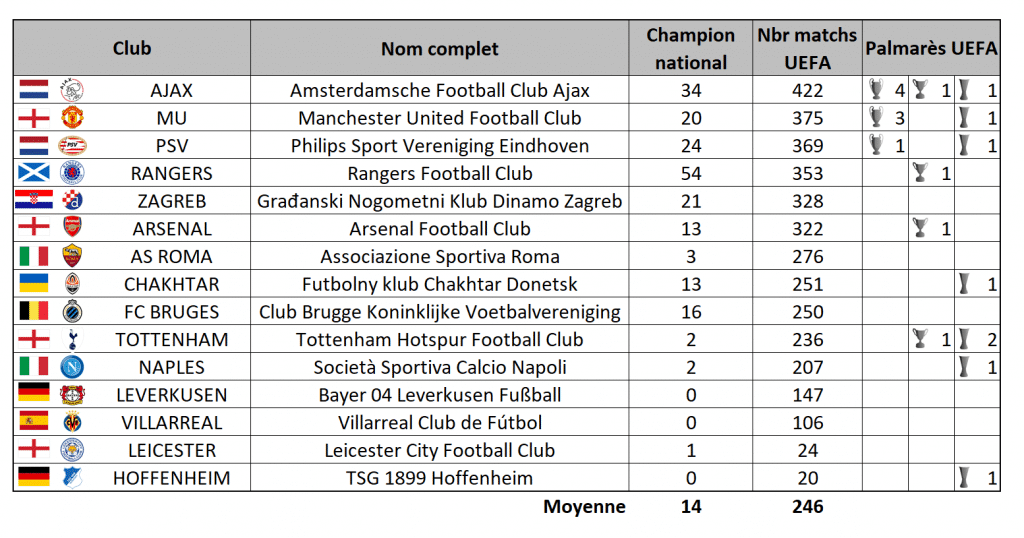Select the Belgium flag next to FC Bruges

pos(33,311)
